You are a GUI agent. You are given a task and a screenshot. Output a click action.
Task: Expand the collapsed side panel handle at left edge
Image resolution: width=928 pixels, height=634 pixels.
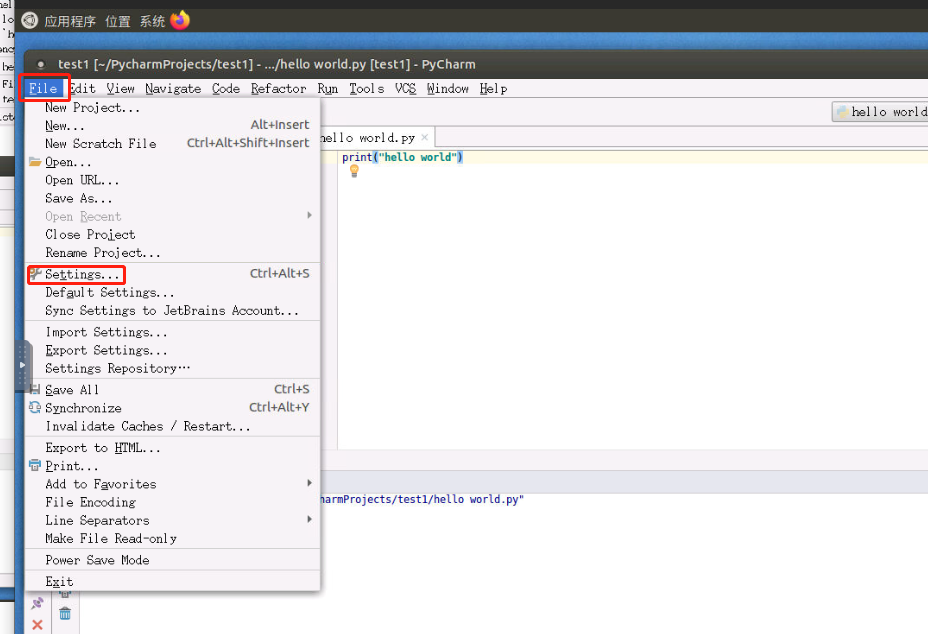tap(22, 365)
